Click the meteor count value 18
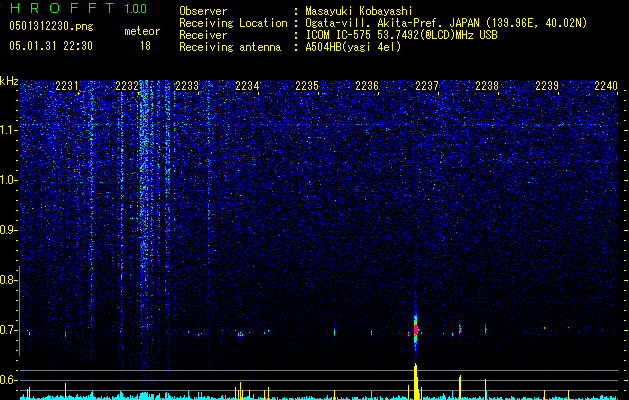The width and height of the screenshot is (629, 400). click(145, 46)
